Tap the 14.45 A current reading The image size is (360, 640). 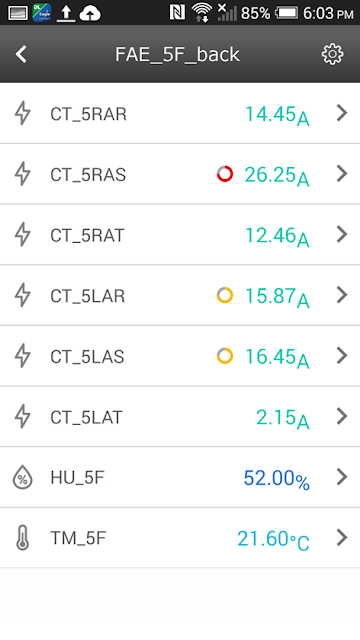(277, 115)
